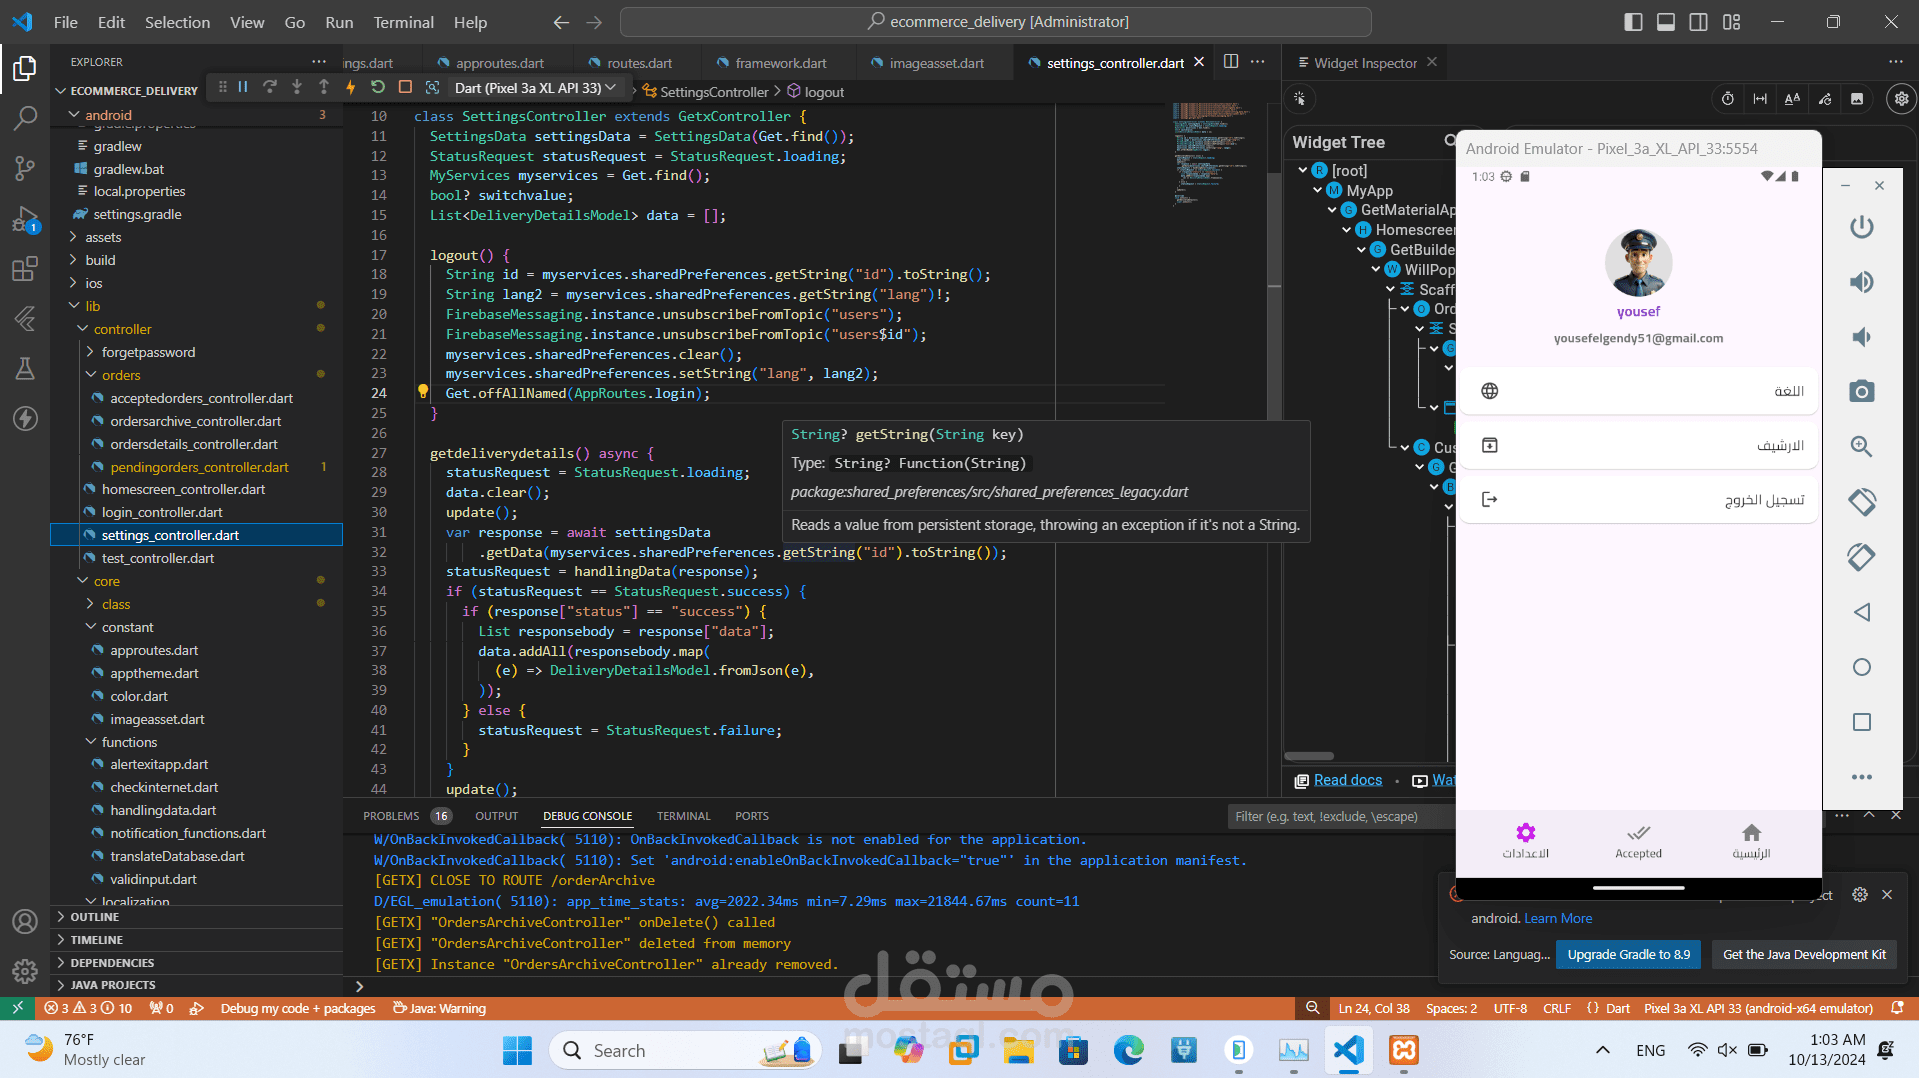The width and height of the screenshot is (1919, 1078).
Task: Trigger Flutter hot reload lightning icon
Action: pyautogui.click(x=350, y=88)
